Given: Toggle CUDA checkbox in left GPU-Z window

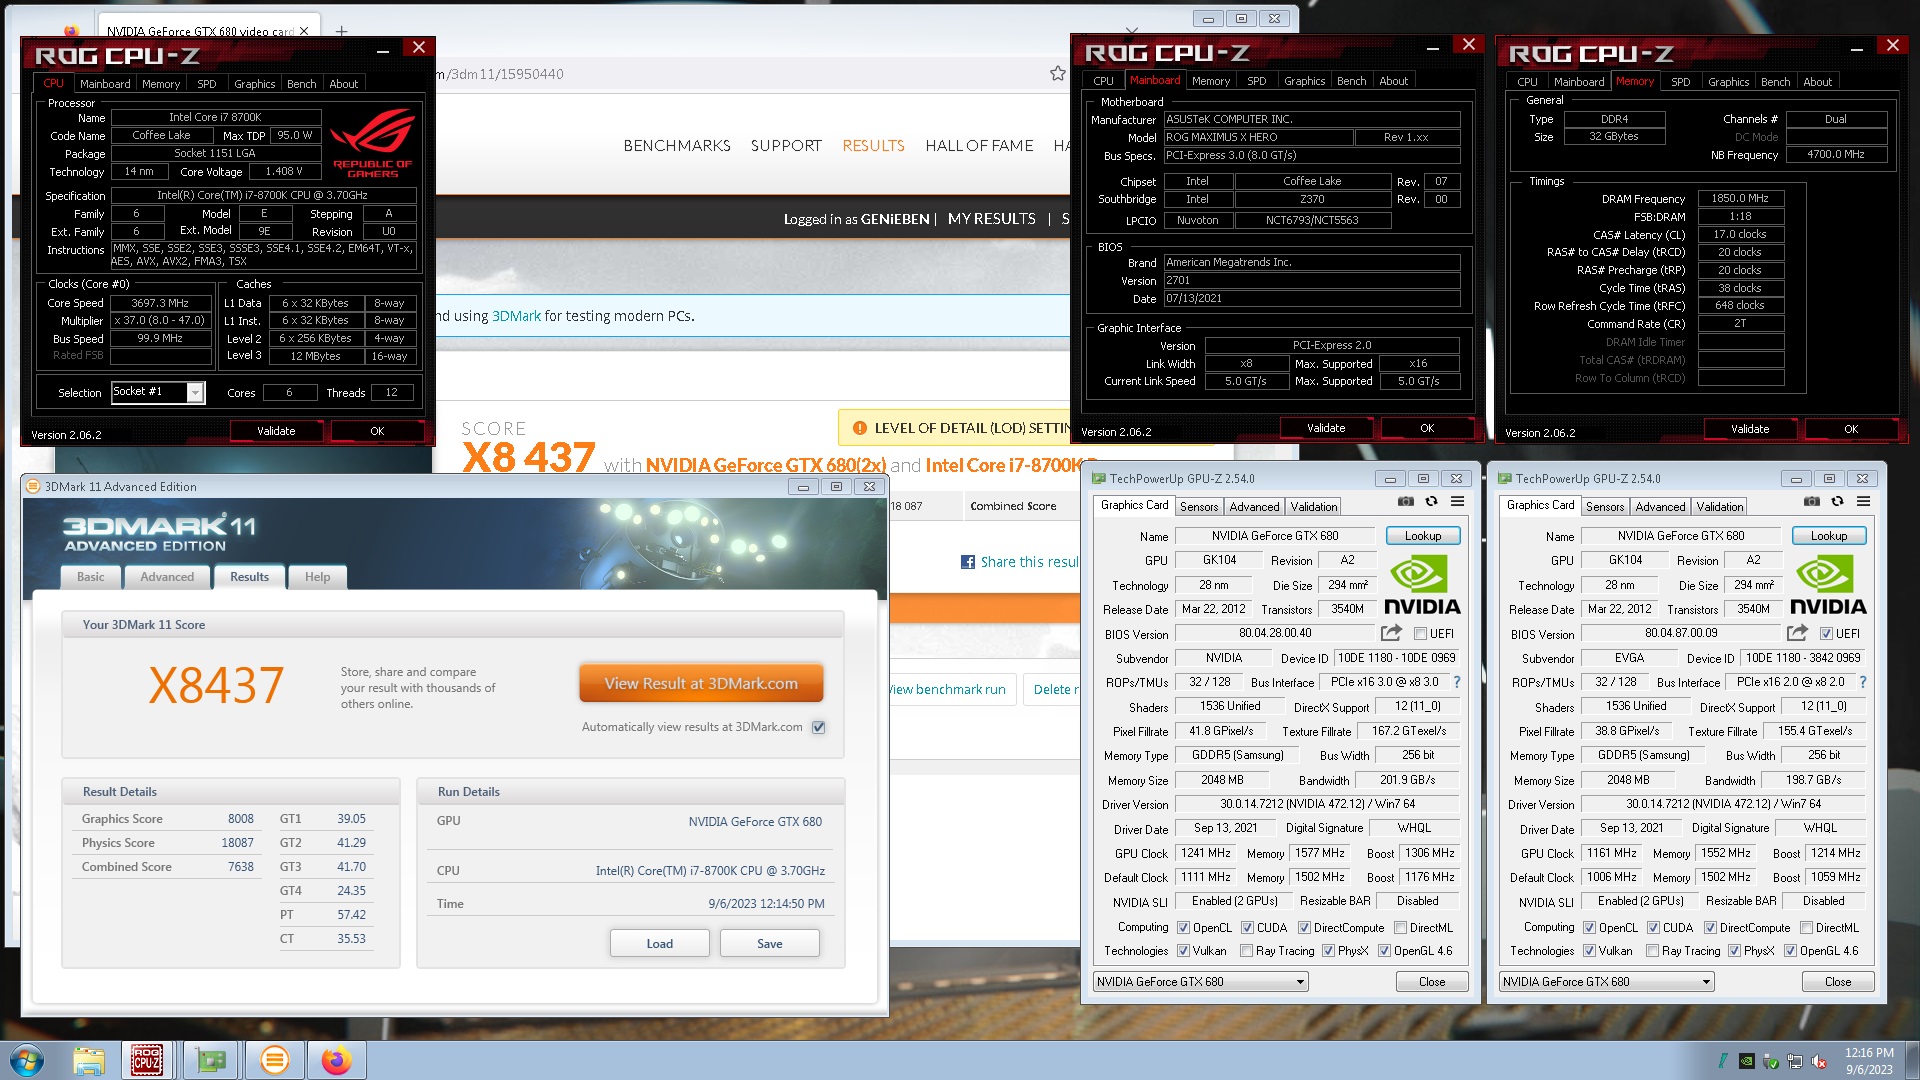Looking at the screenshot, I should click(x=1247, y=928).
